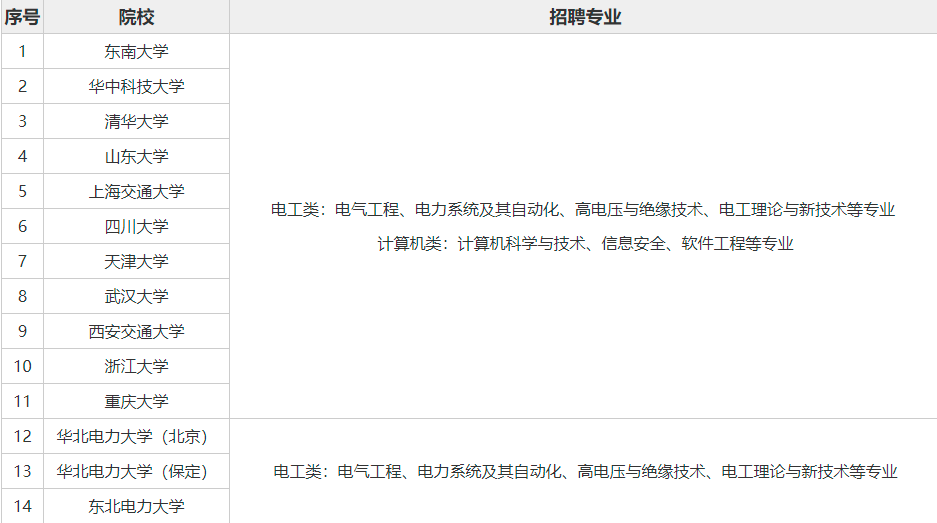Select the 重庆大学 cell

pyautogui.click(x=136, y=401)
